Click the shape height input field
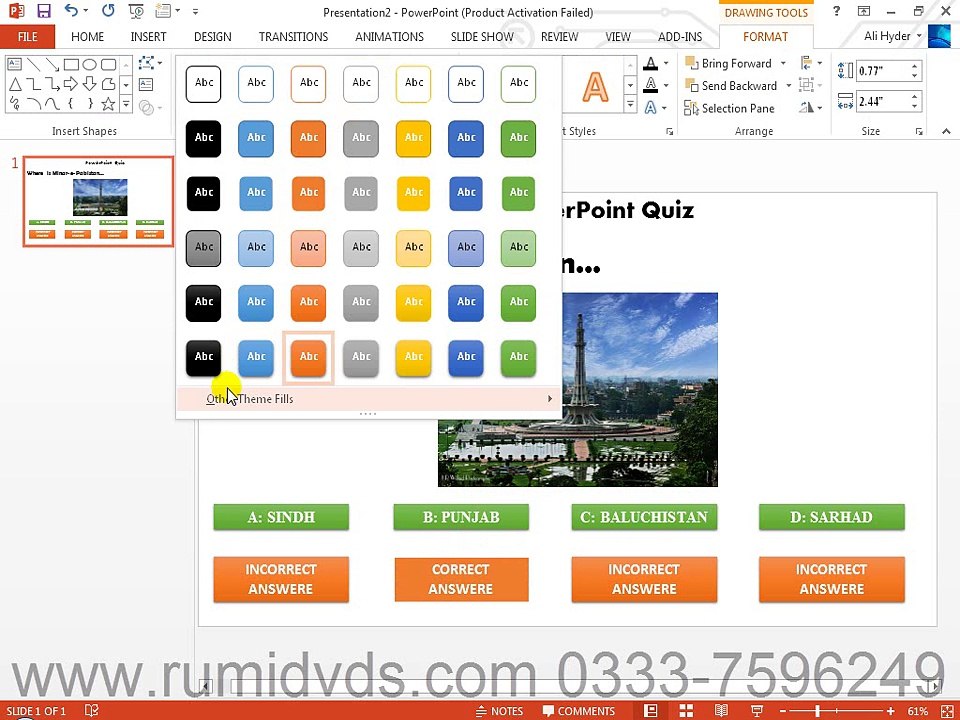Image resolution: width=960 pixels, height=720 pixels. (882, 70)
